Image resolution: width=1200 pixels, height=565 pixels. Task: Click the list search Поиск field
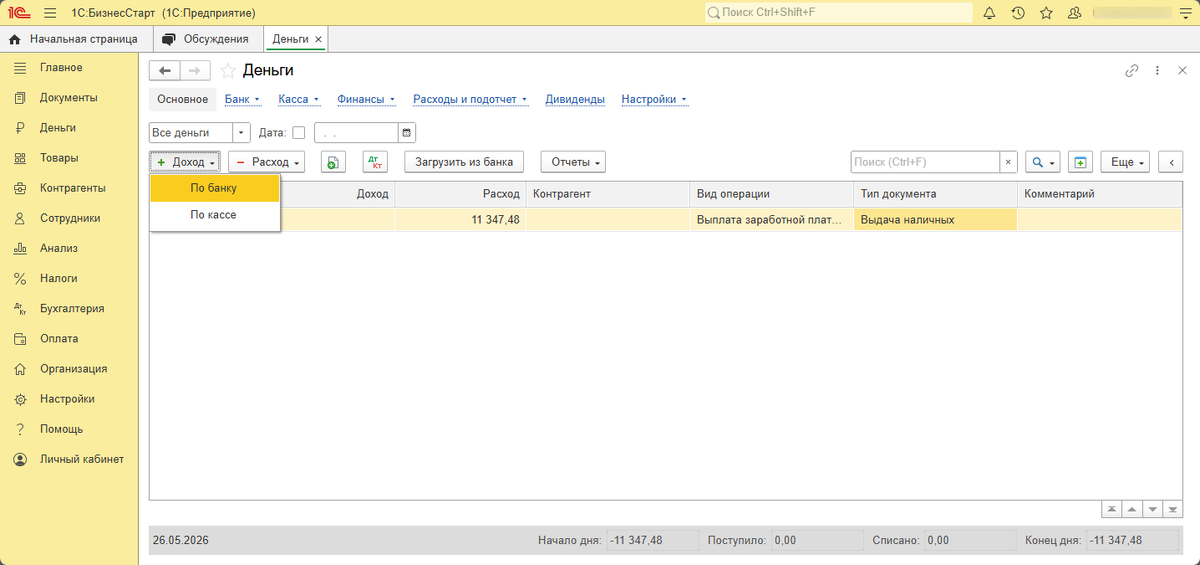click(925, 162)
